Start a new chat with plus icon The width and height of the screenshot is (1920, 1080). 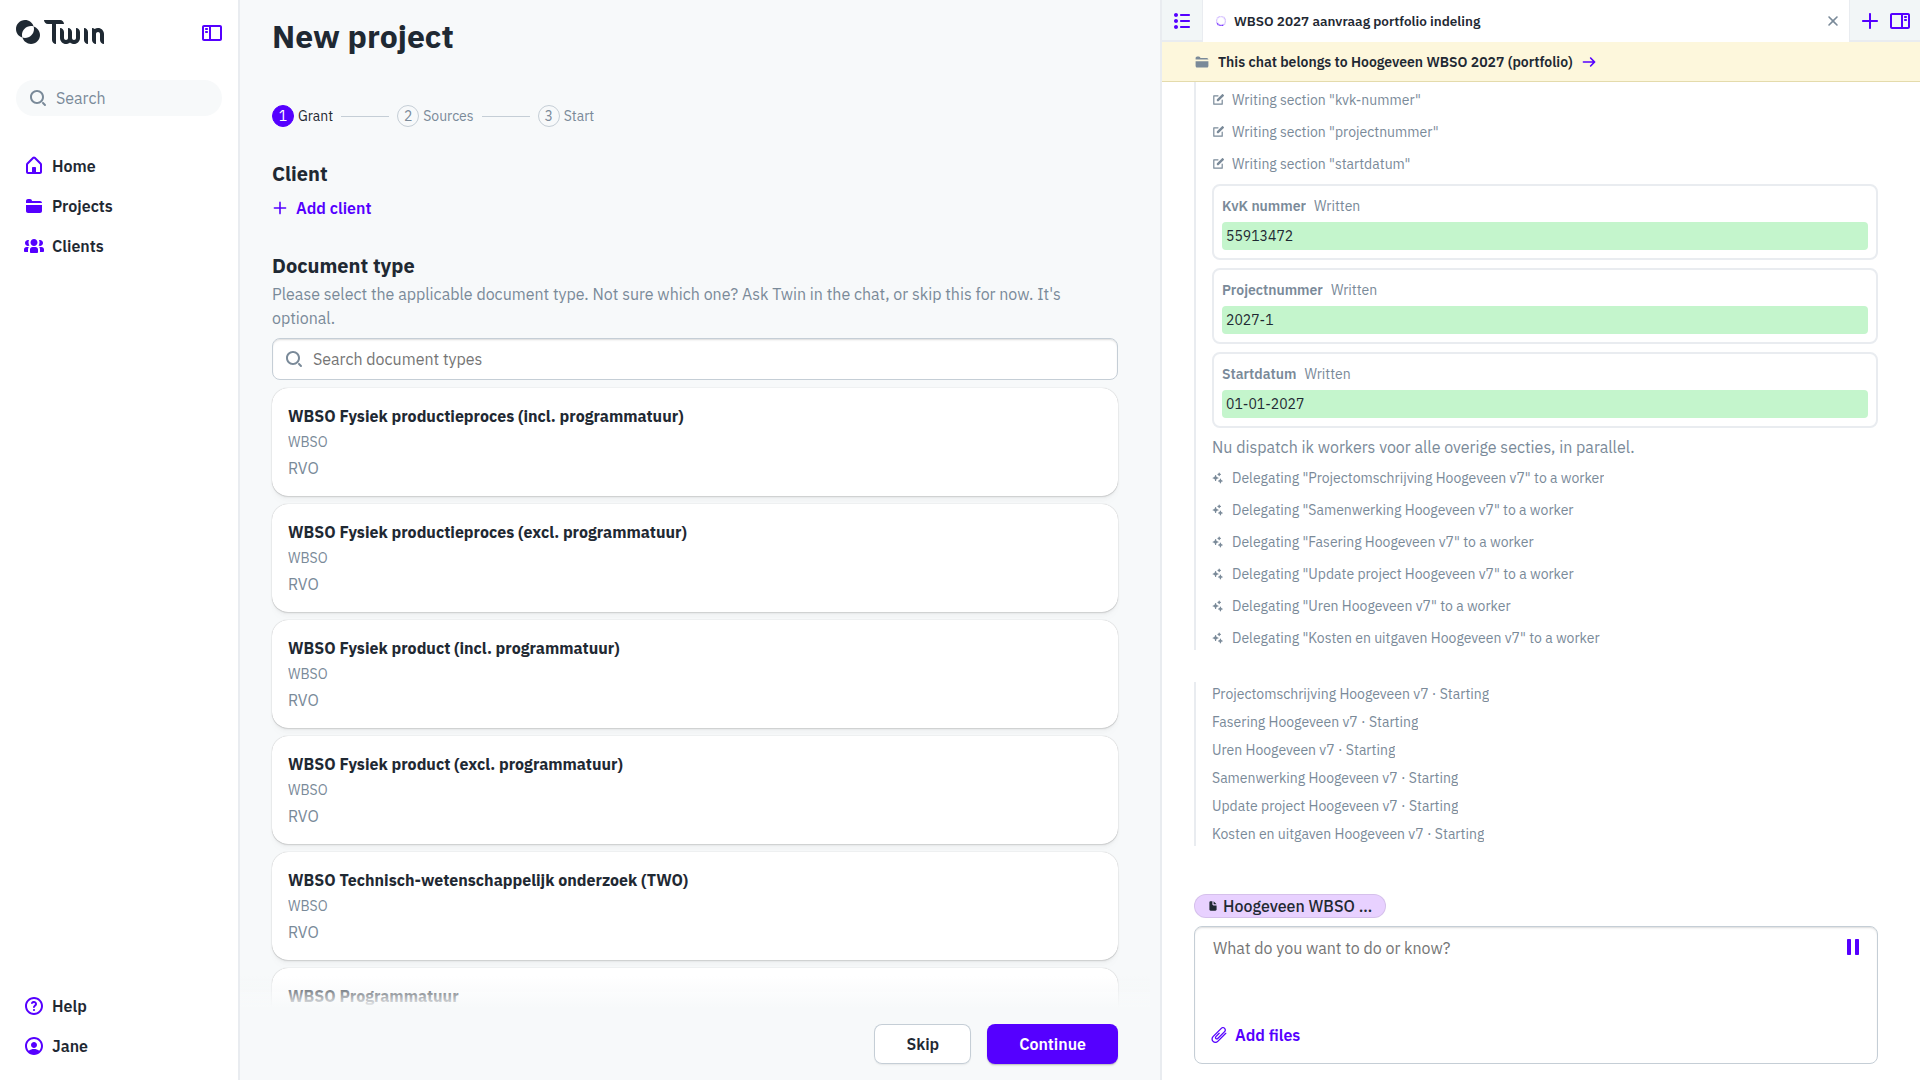click(1870, 21)
